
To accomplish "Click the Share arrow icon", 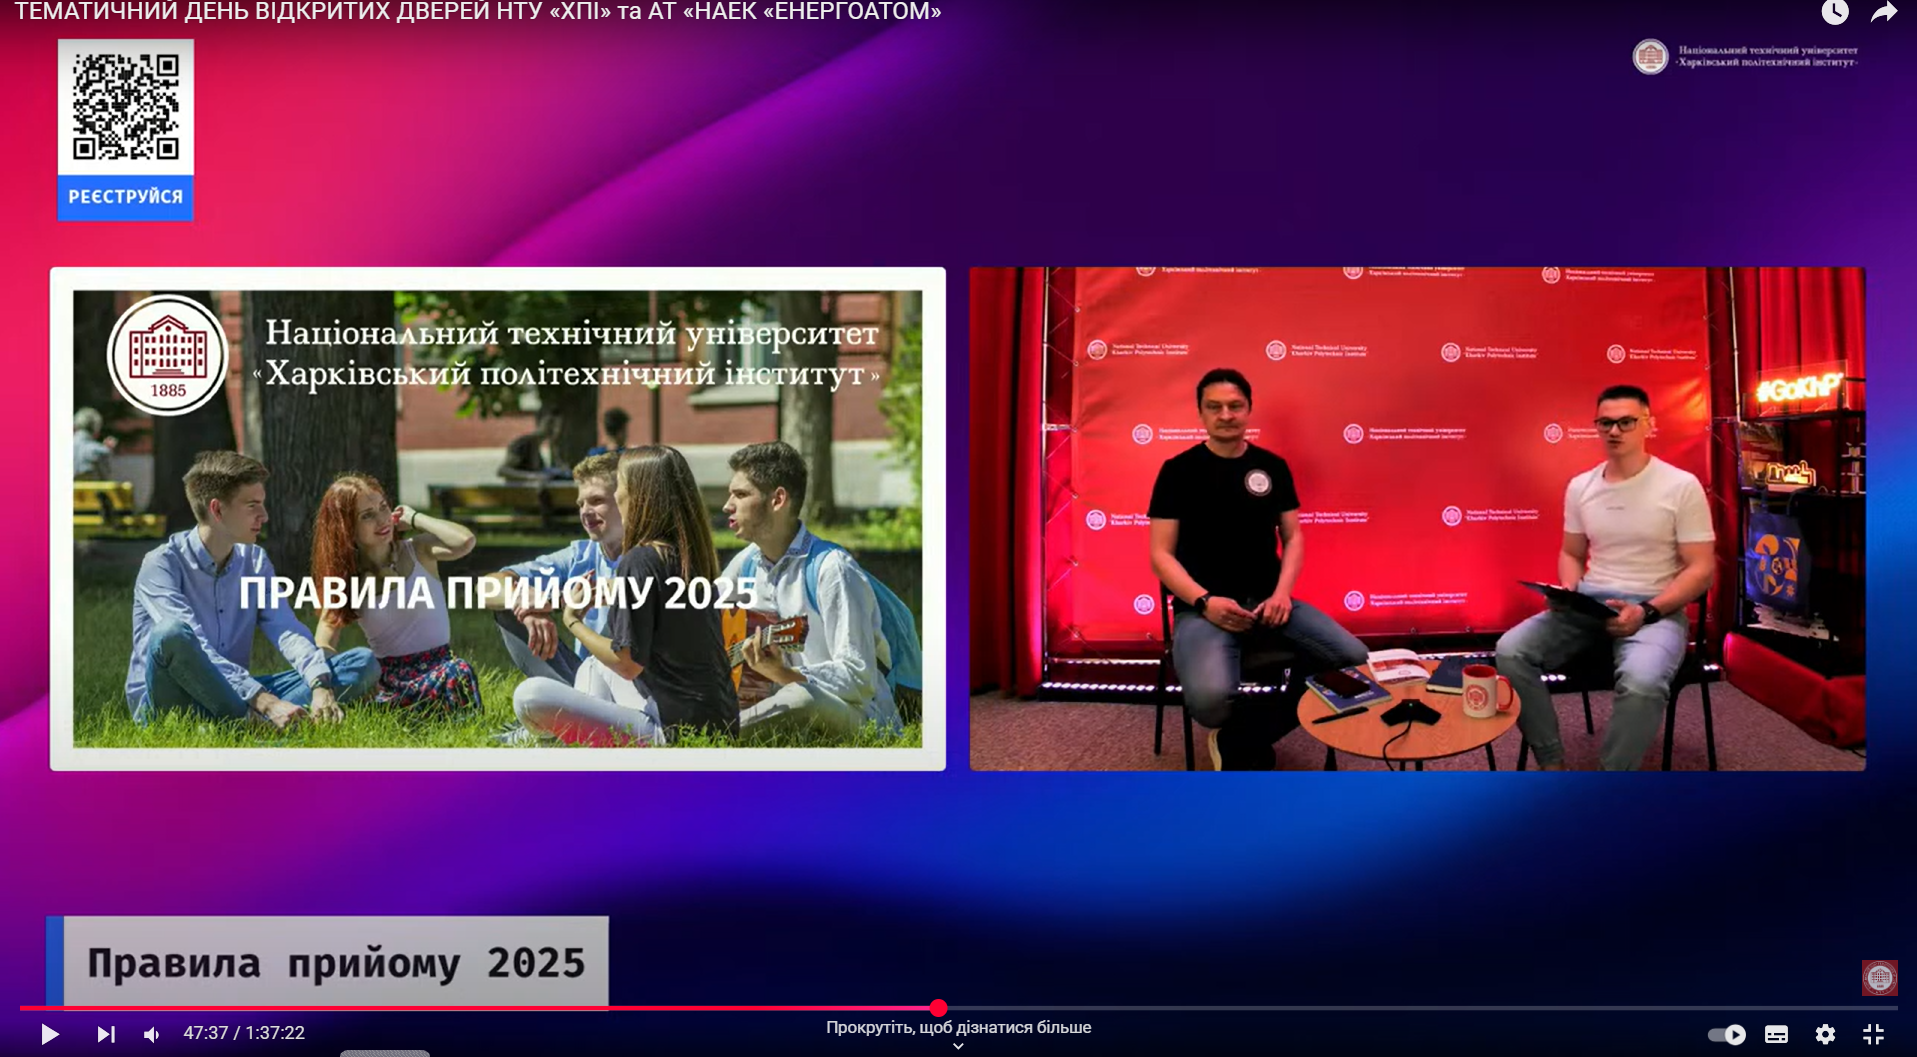I will tap(1884, 12).
